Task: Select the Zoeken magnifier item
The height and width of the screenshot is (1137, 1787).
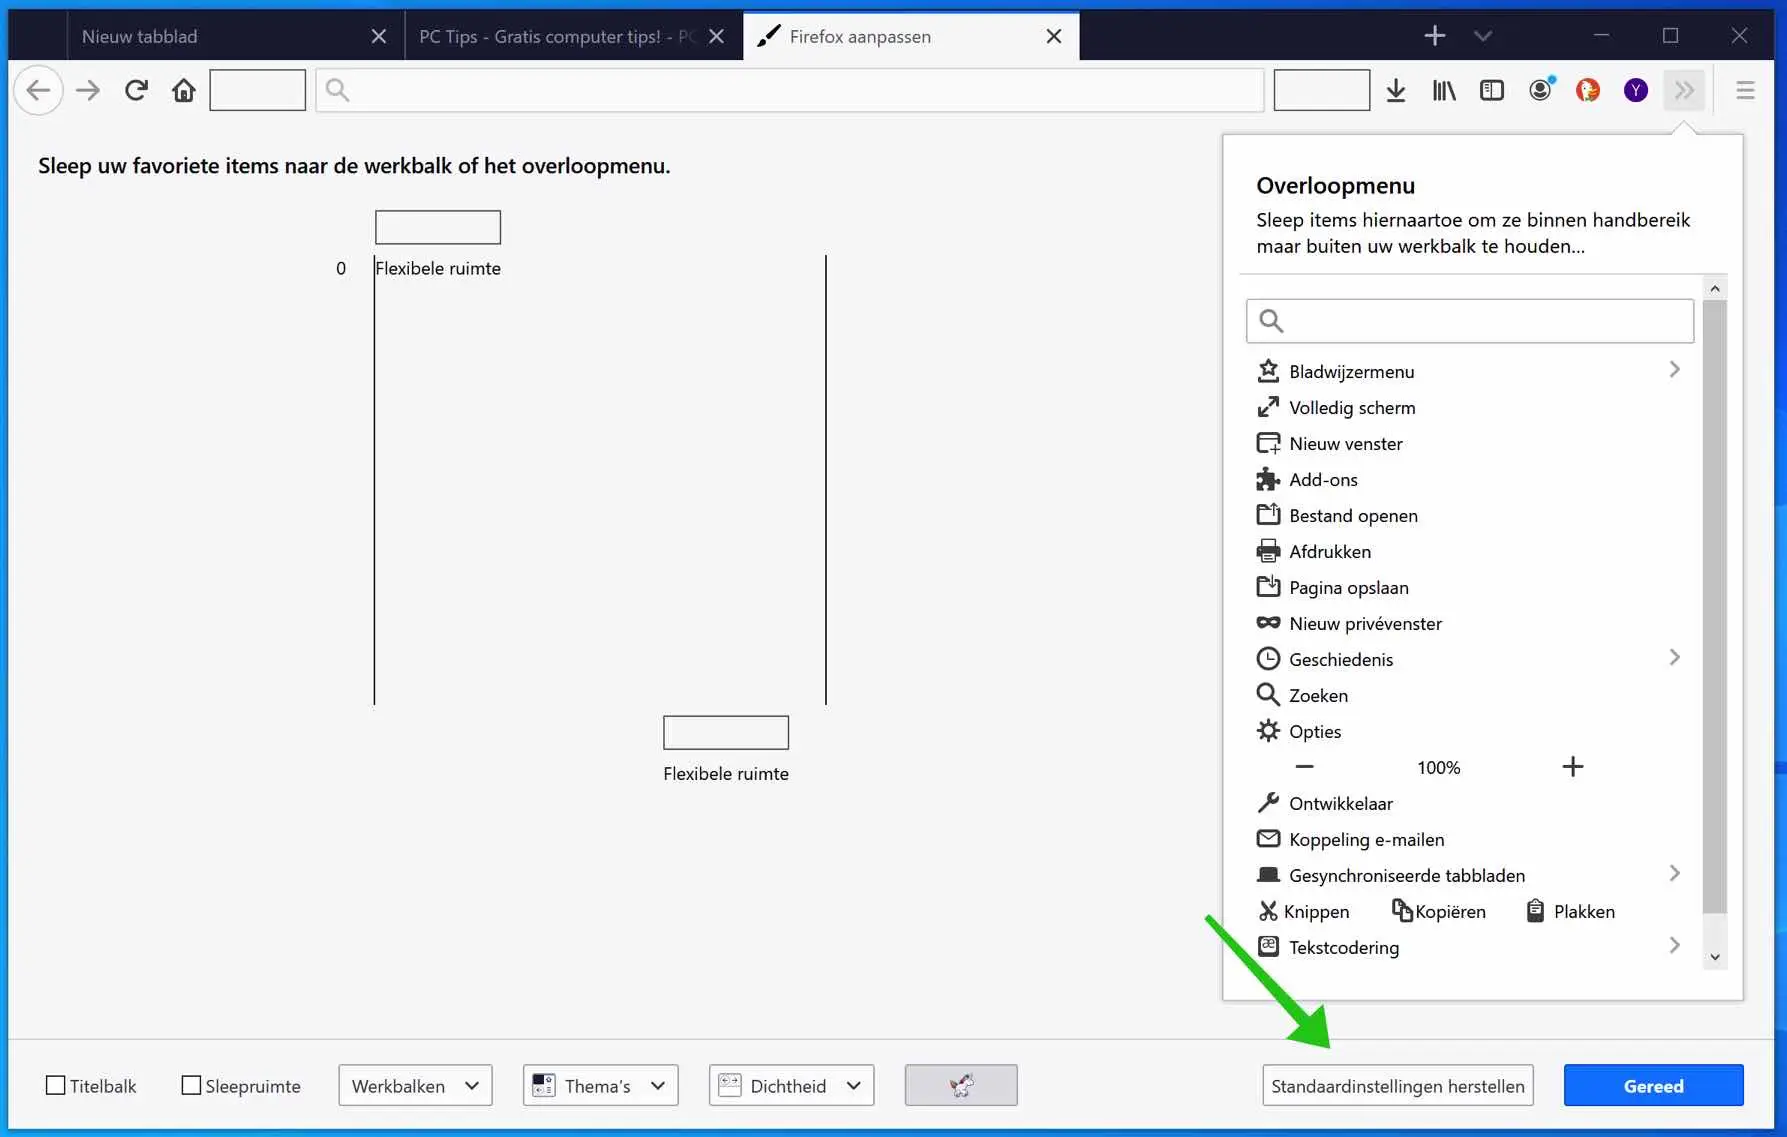Action: point(1470,695)
